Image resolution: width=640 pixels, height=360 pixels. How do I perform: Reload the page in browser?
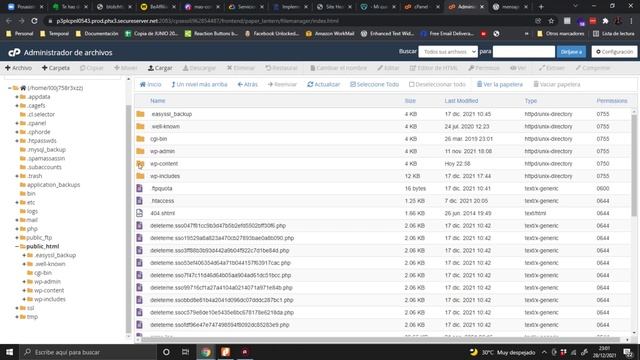(34, 21)
